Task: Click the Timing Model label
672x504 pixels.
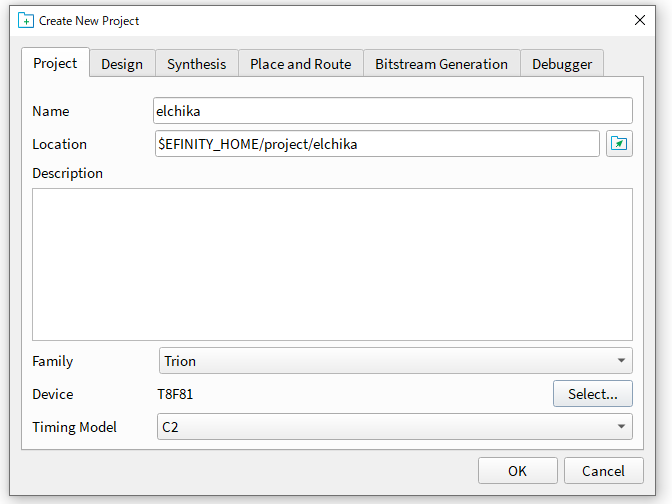Action: 74,427
